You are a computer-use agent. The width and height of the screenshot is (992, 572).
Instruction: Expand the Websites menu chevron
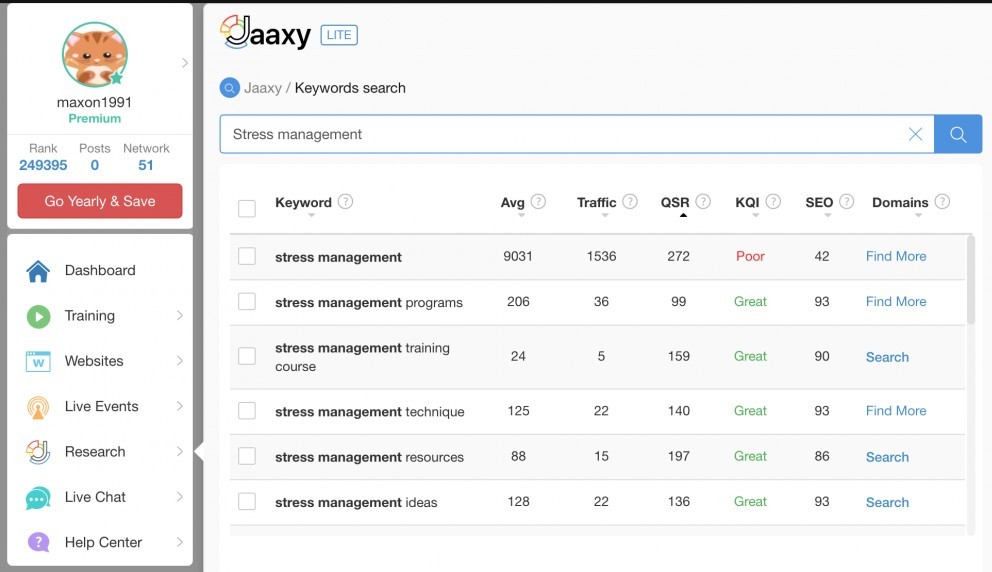click(x=180, y=361)
